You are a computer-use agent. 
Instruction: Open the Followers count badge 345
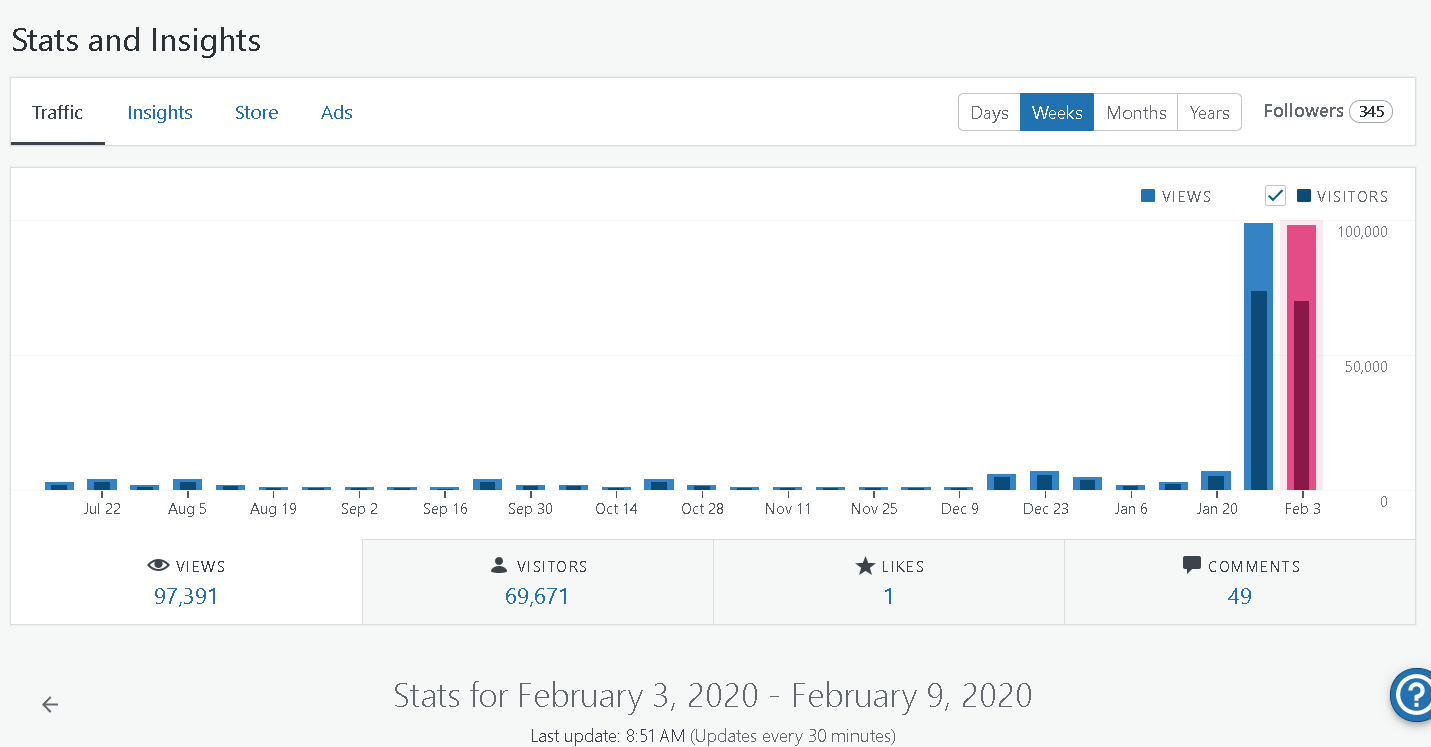coord(1370,112)
